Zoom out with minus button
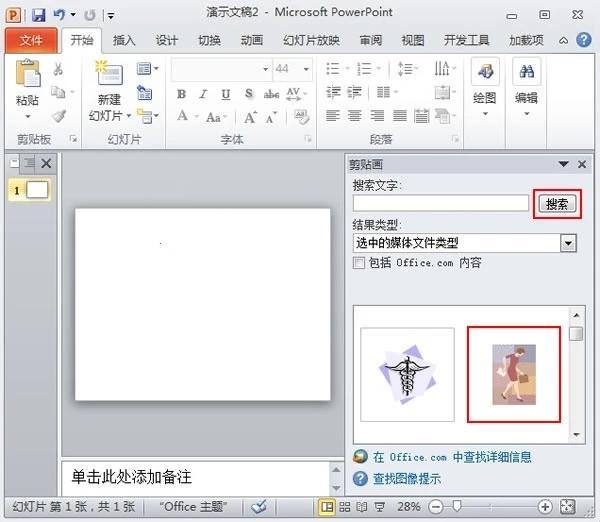This screenshot has height=522, width=600. coord(436,507)
